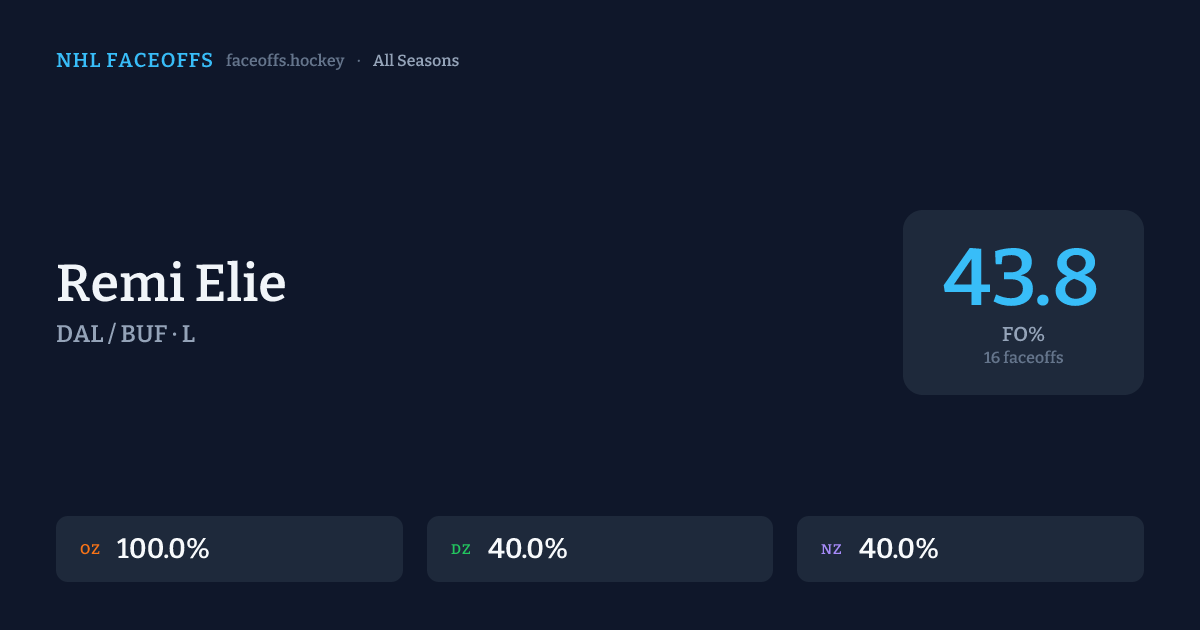Click the green DZ zone label
This screenshot has width=1200, height=630.
pyautogui.click(x=461, y=549)
